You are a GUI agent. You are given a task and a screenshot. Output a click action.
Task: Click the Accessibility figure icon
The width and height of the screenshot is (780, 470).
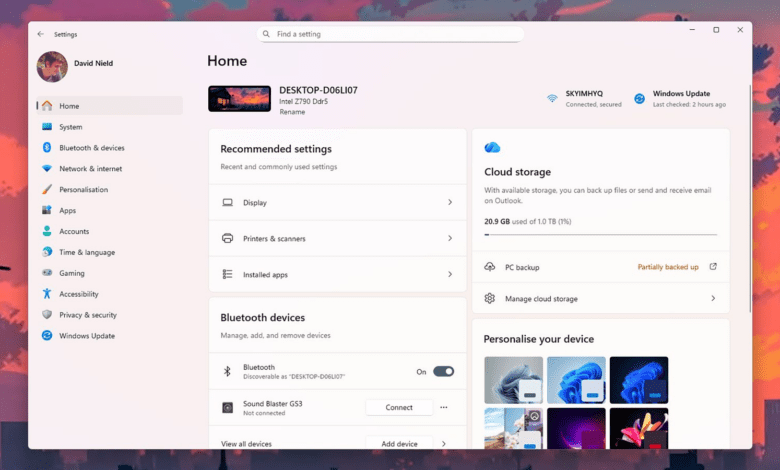point(47,293)
